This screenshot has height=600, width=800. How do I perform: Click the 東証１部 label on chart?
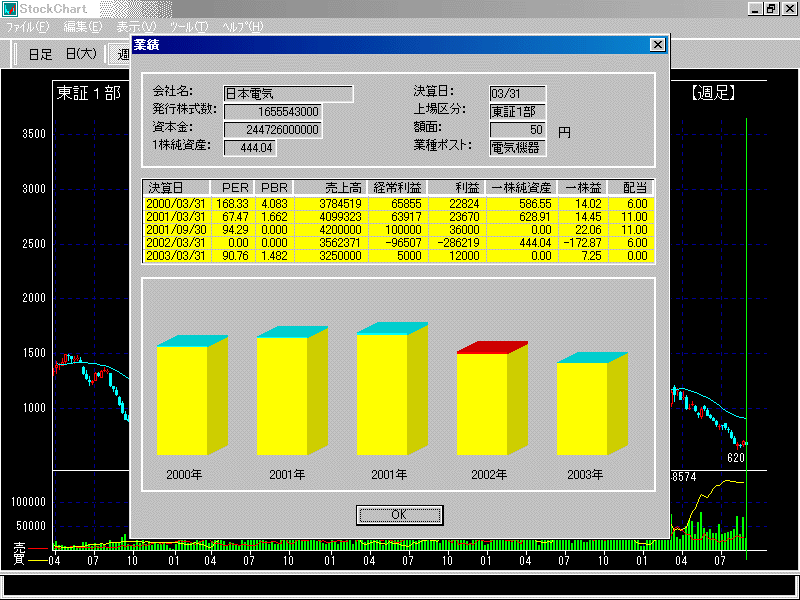click(89, 93)
